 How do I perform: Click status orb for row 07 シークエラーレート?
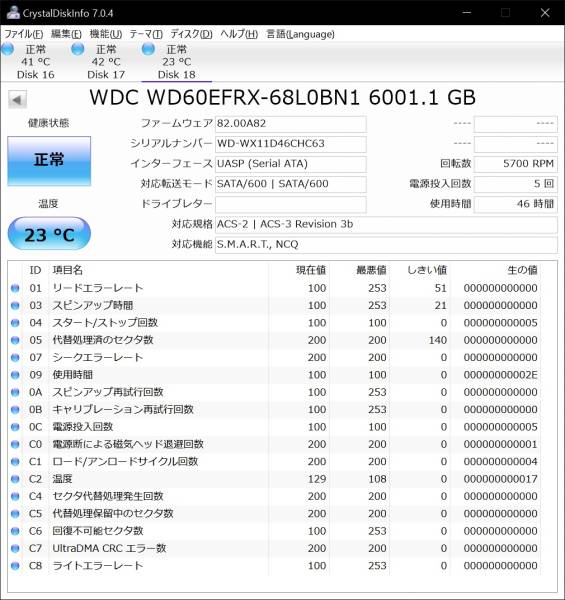click(15, 357)
